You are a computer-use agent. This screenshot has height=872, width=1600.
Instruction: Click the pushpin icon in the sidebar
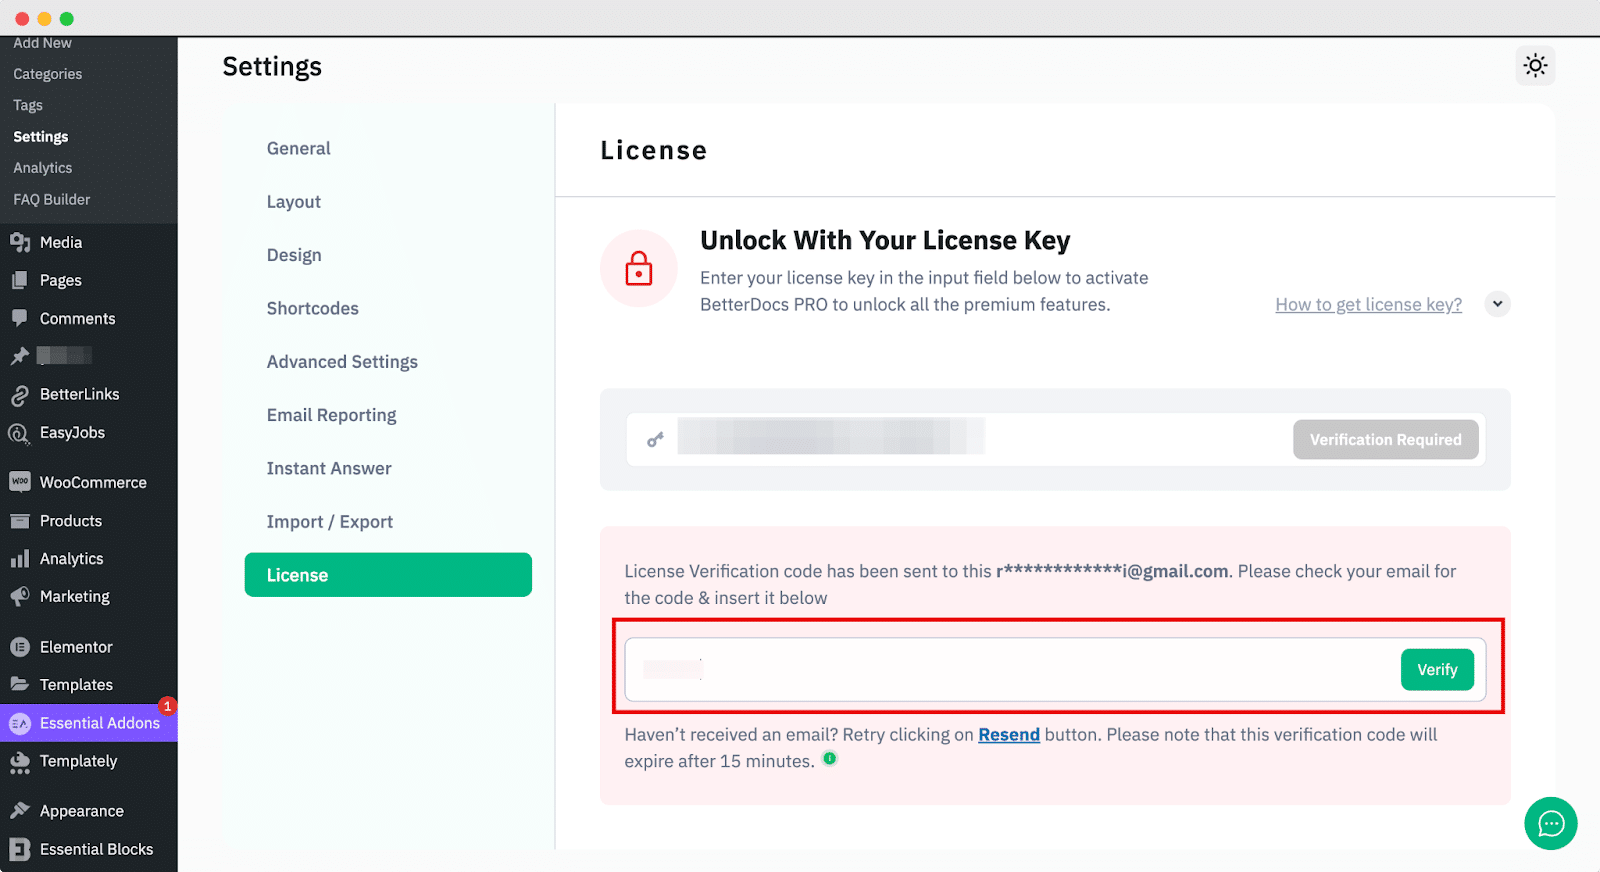[20, 356]
